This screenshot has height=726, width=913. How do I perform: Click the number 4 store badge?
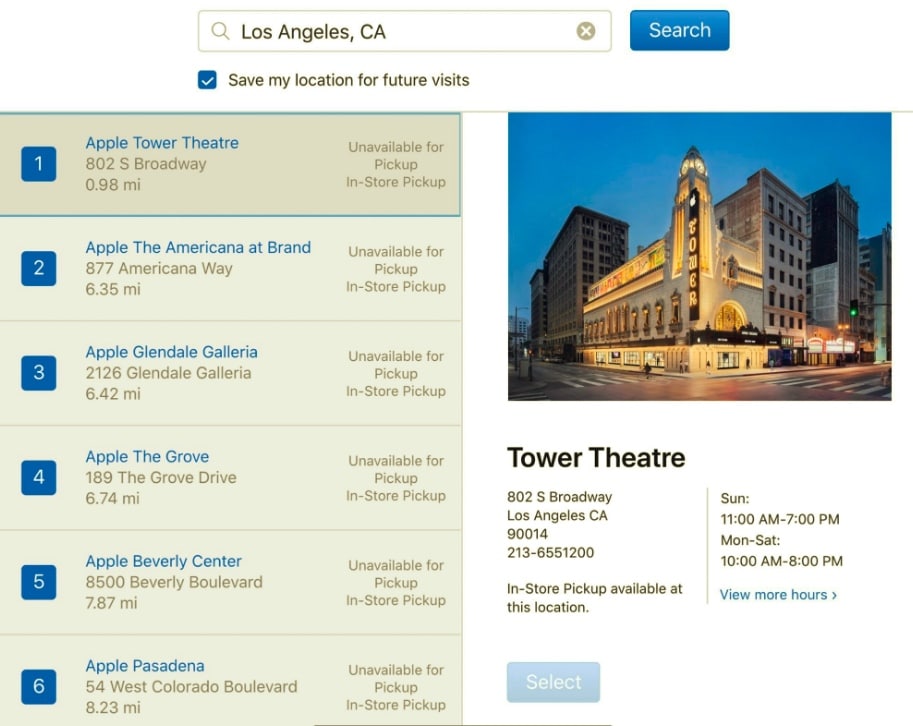pyautogui.click(x=39, y=477)
